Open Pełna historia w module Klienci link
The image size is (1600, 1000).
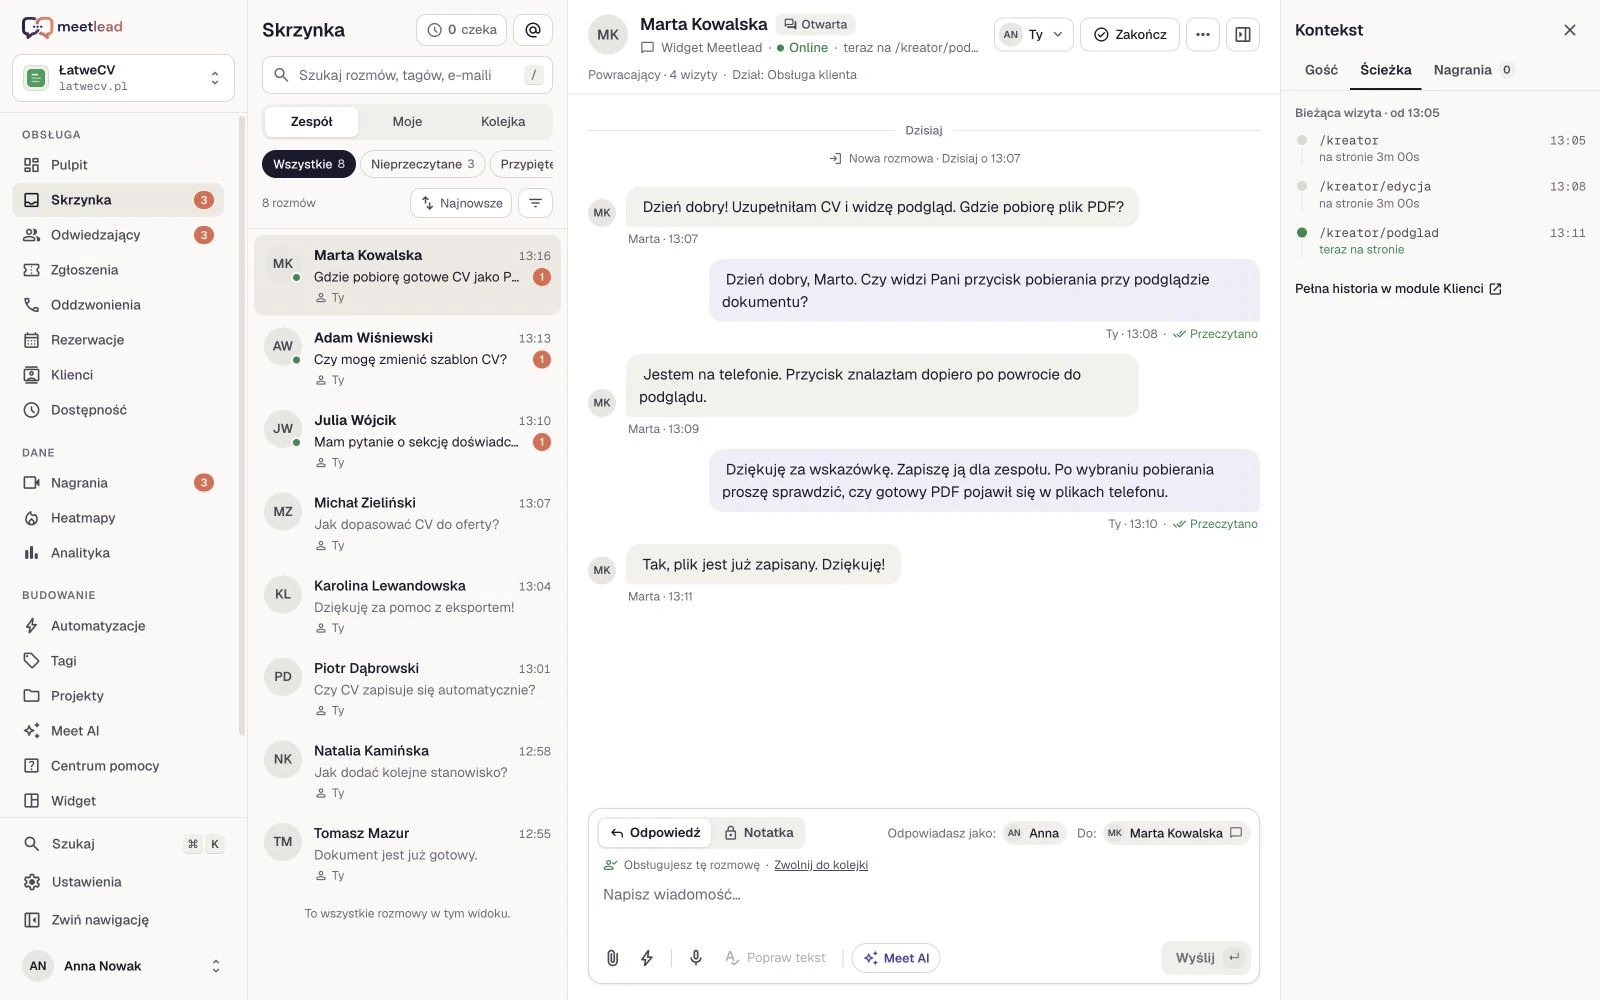1398,289
